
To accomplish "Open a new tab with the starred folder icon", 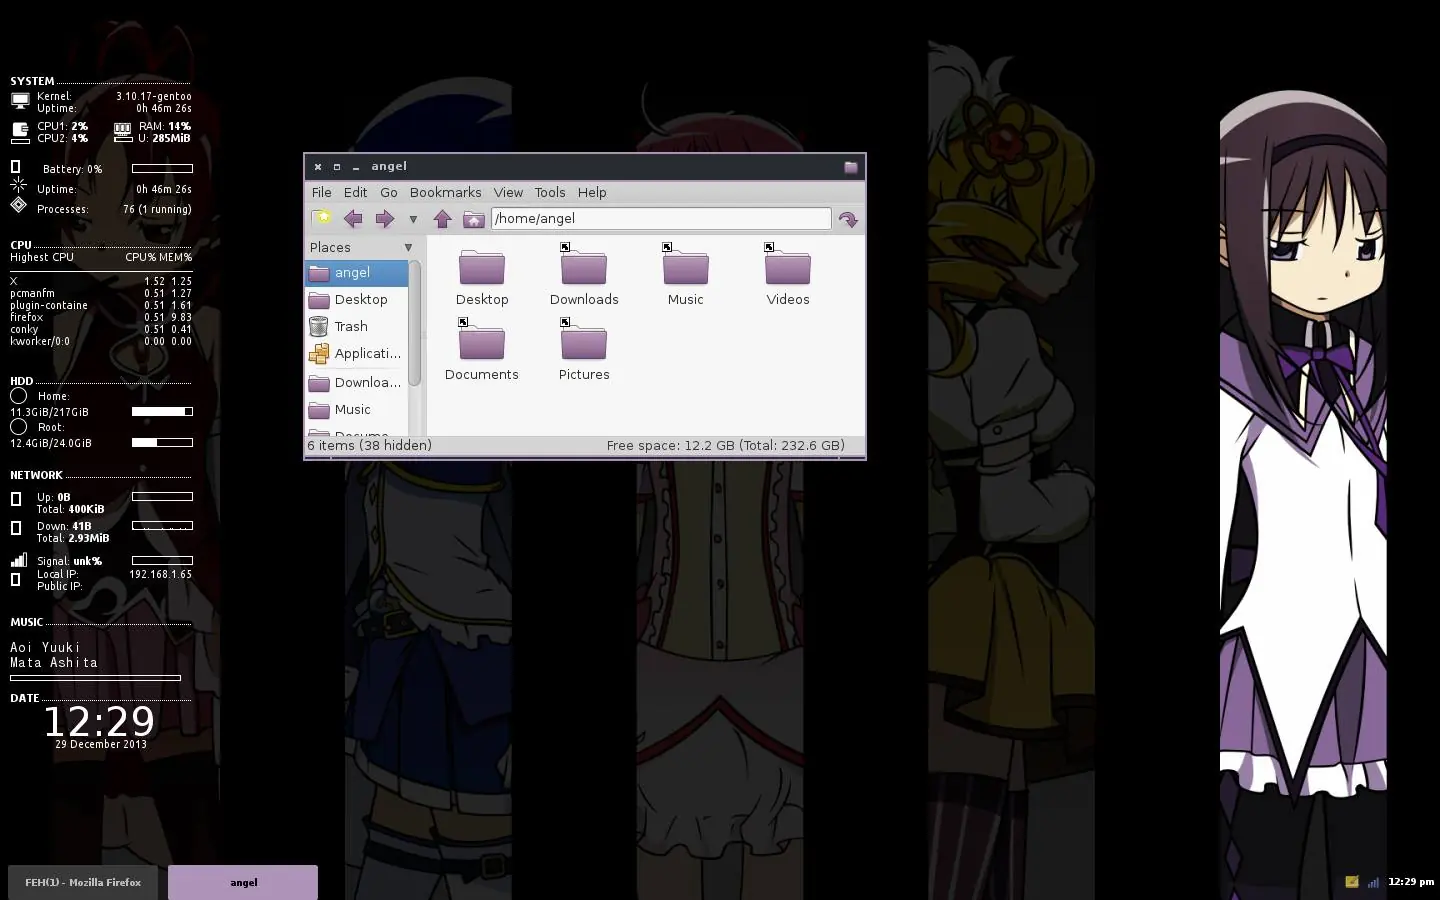I will [x=322, y=219].
